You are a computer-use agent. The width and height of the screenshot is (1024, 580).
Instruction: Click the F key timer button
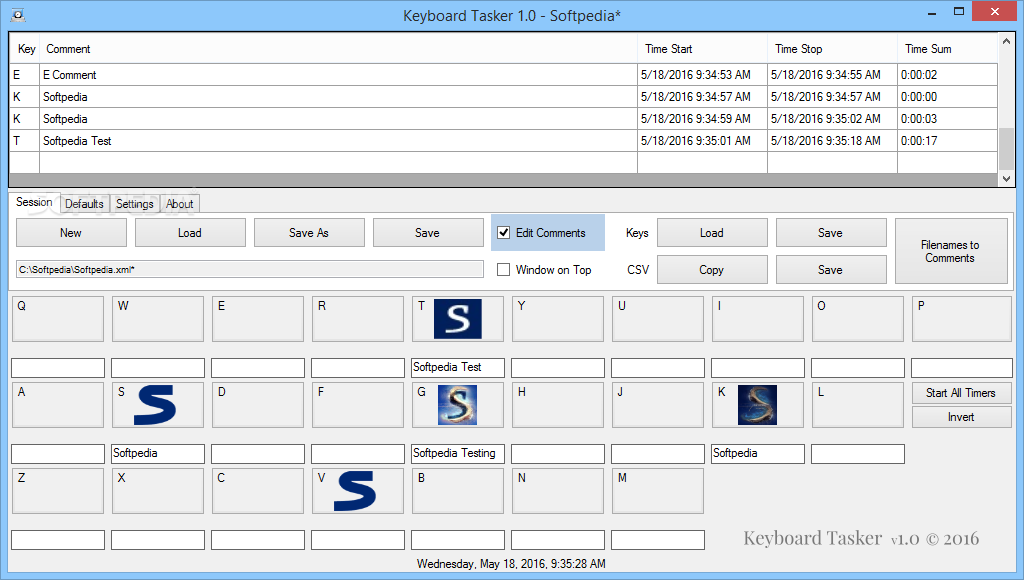pos(358,405)
